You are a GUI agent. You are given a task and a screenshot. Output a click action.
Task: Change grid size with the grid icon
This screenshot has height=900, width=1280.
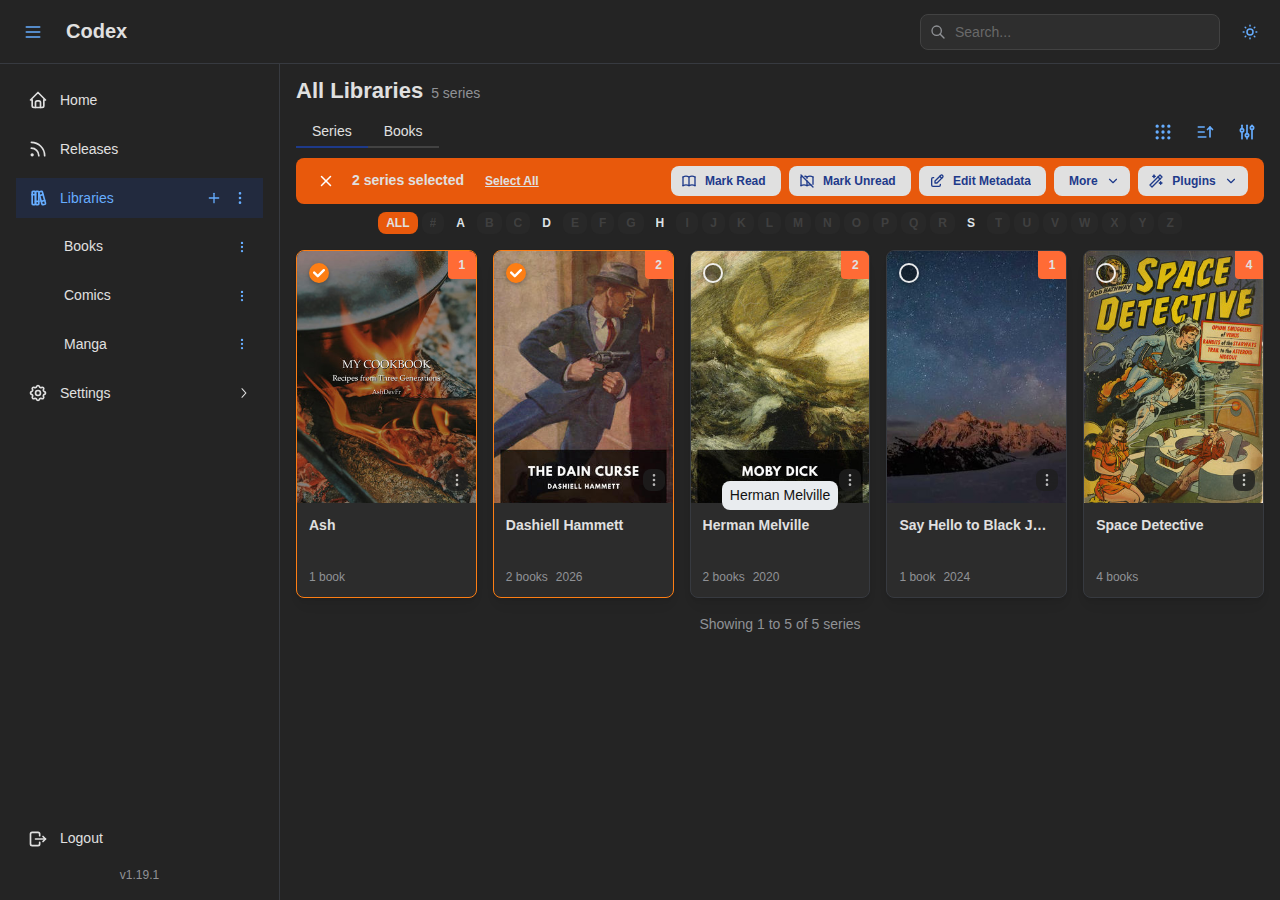pyautogui.click(x=1163, y=132)
